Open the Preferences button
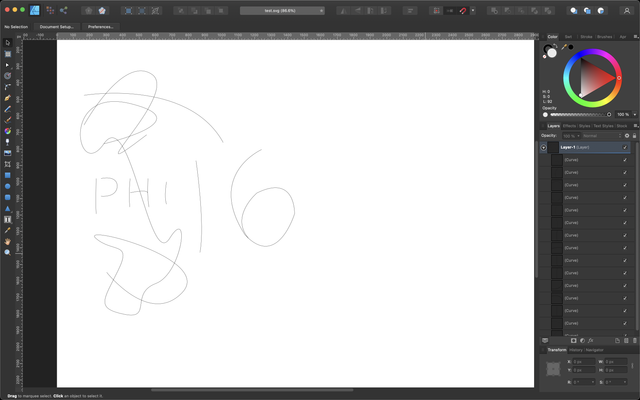Viewport: 640px width, 400px height. [100, 26]
